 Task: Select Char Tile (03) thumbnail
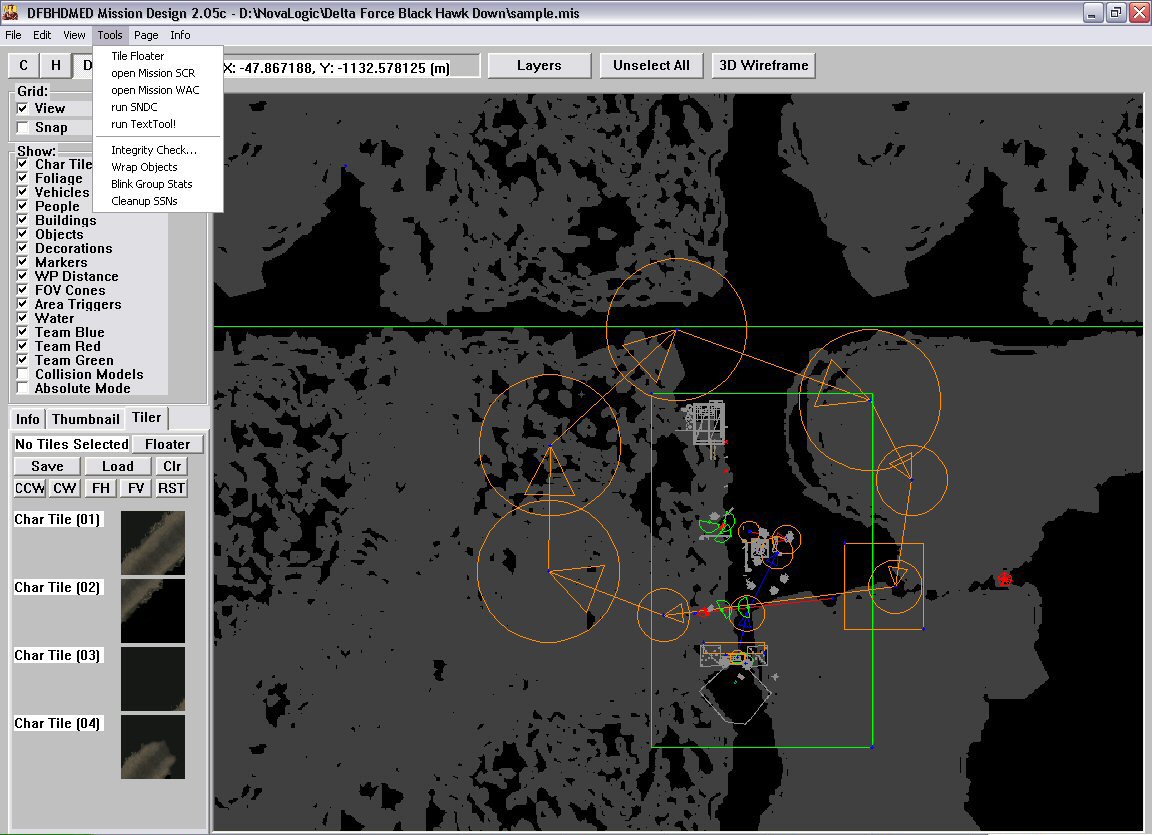pyautogui.click(x=153, y=679)
